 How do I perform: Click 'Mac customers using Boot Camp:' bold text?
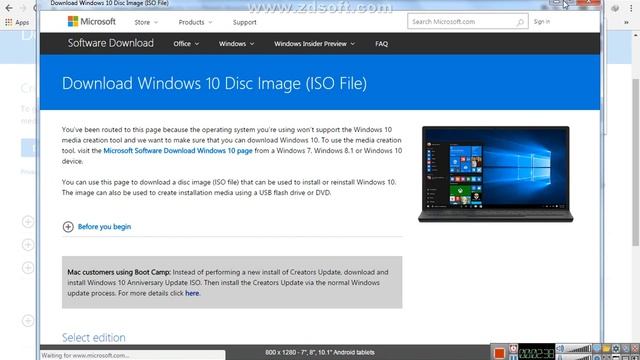[x=119, y=272]
